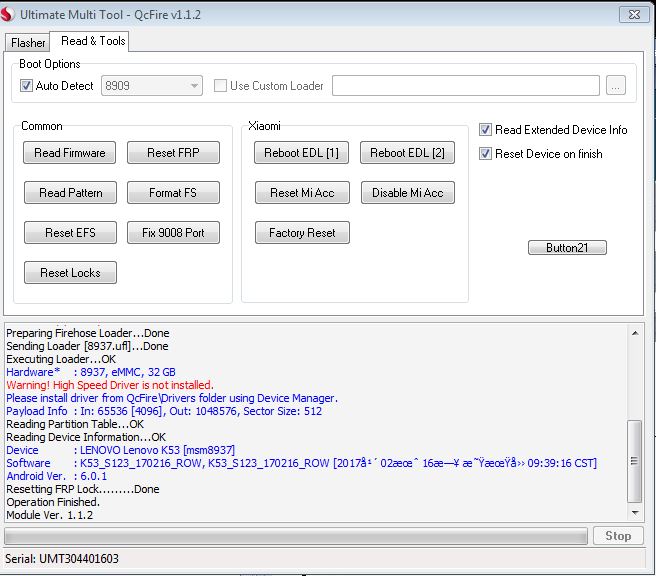Click the Read Firmware button
Image resolution: width=656 pixels, height=576 pixels.
(69, 153)
